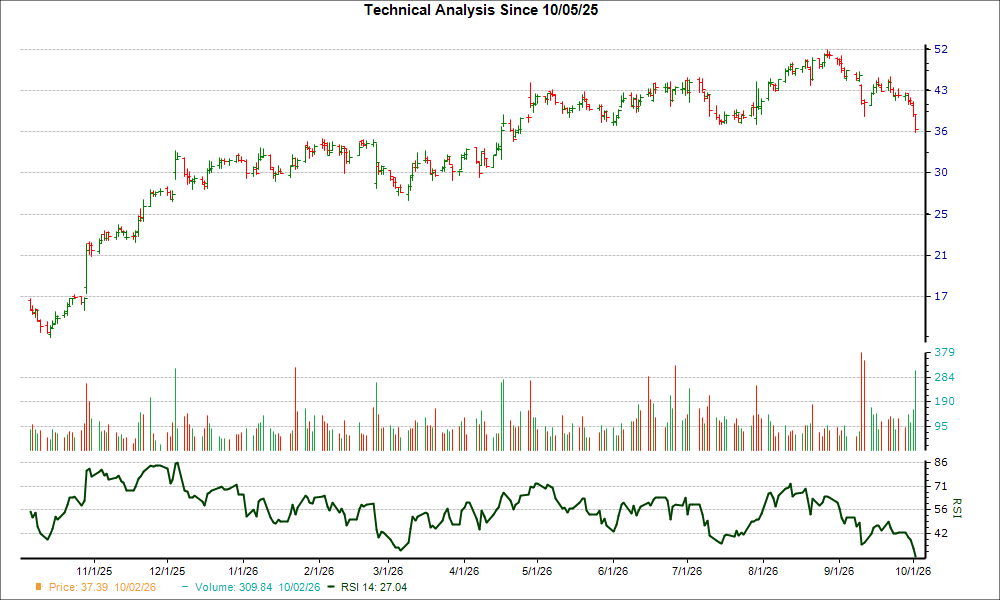Click the 'RSI 14: 27.04' legend text
1000x600 pixels.
pos(374,587)
